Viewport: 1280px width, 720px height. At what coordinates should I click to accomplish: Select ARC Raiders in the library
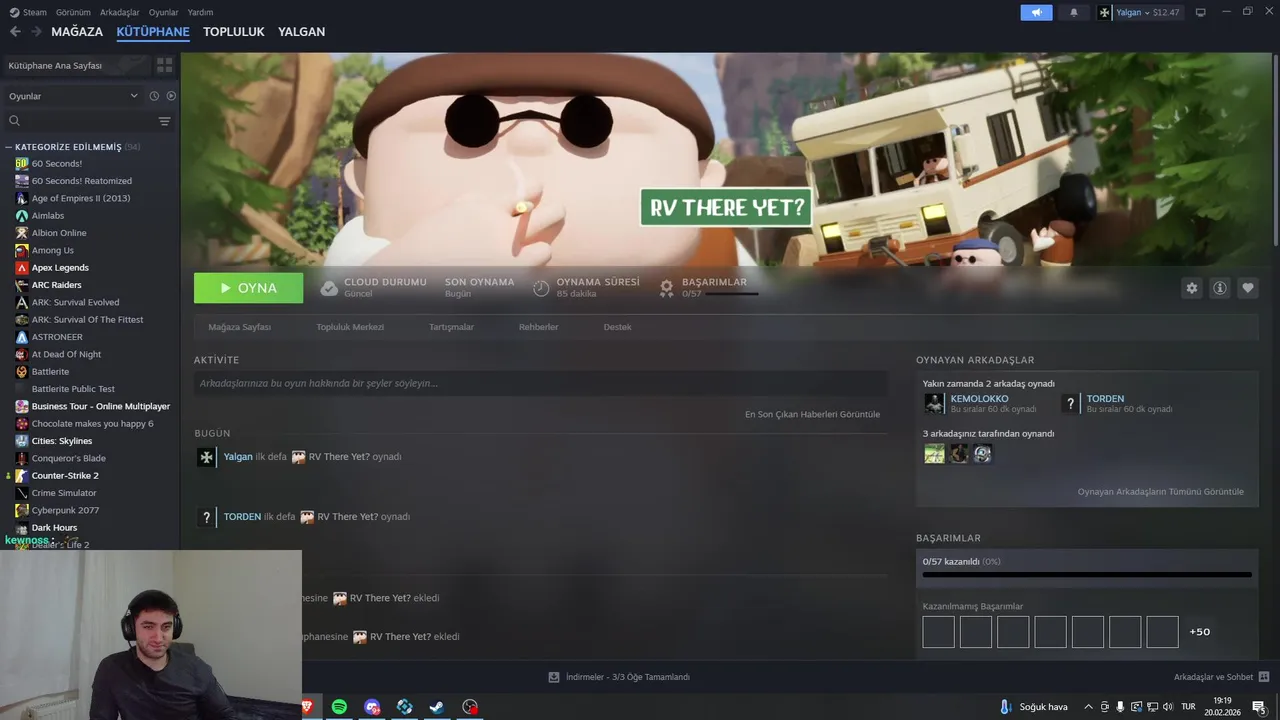point(56,285)
